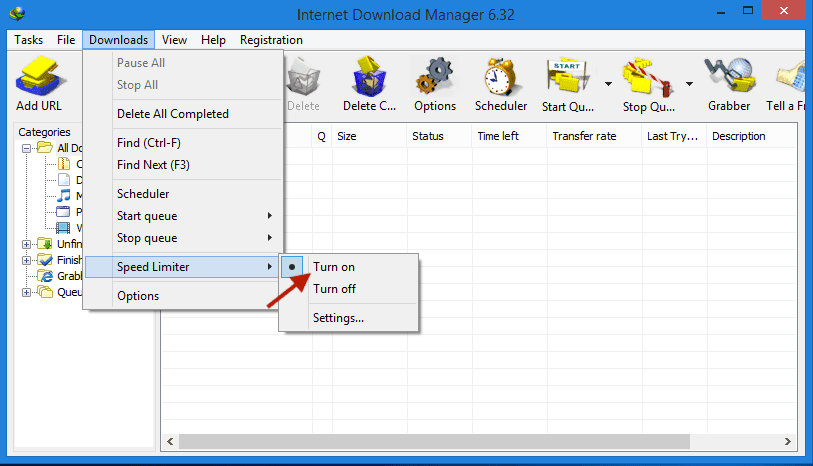This screenshot has width=813, height=466.
Task: Click the horizontal scrollbar left arrow
Action: point(170,442)
